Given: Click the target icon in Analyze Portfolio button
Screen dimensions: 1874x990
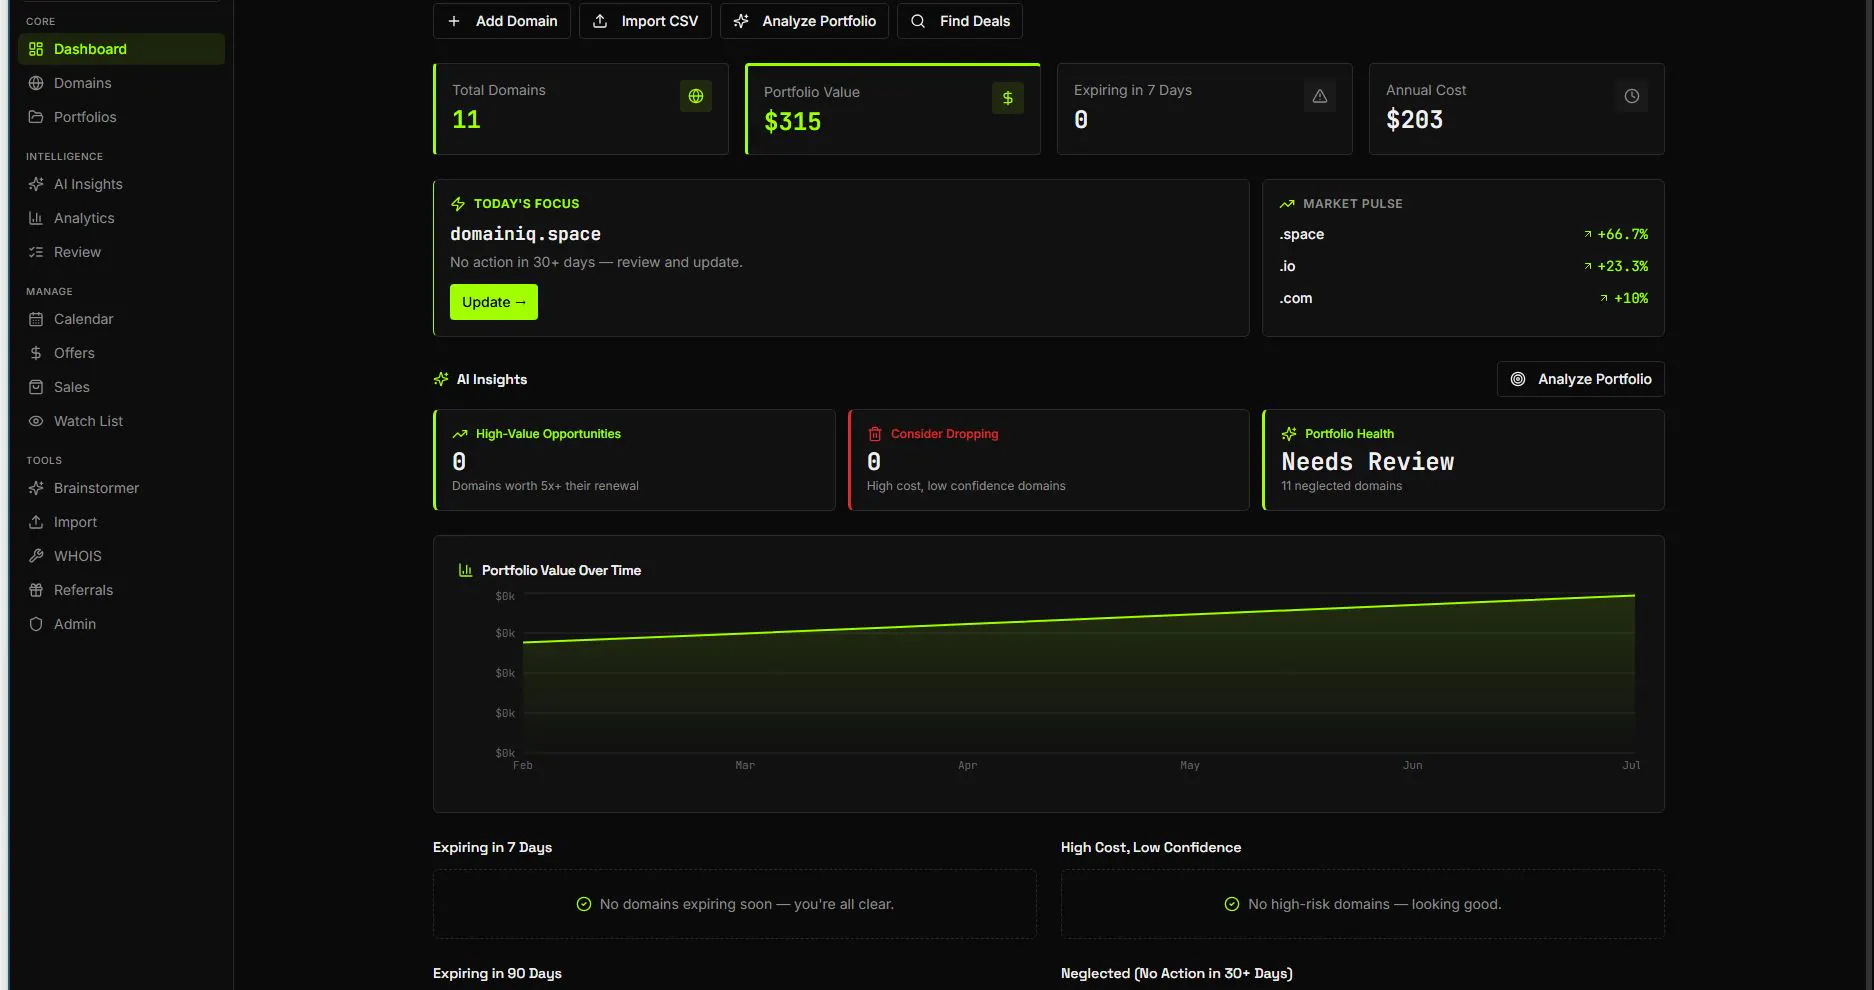Looking at the screenshot, I should [1518, 379].
